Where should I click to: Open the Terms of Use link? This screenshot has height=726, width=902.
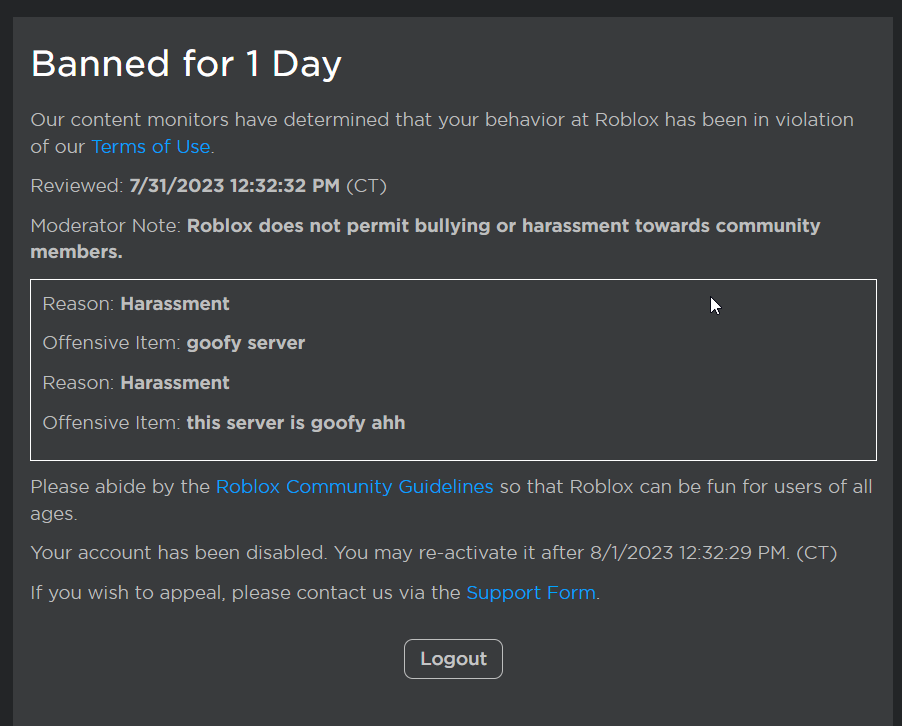coord(151,147)
